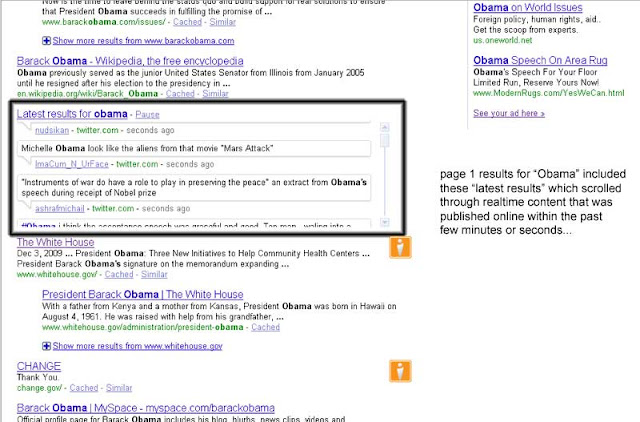Viewport: 640px width, 422px height.
Task: Open The White House result title
Action: pos(56,242)
